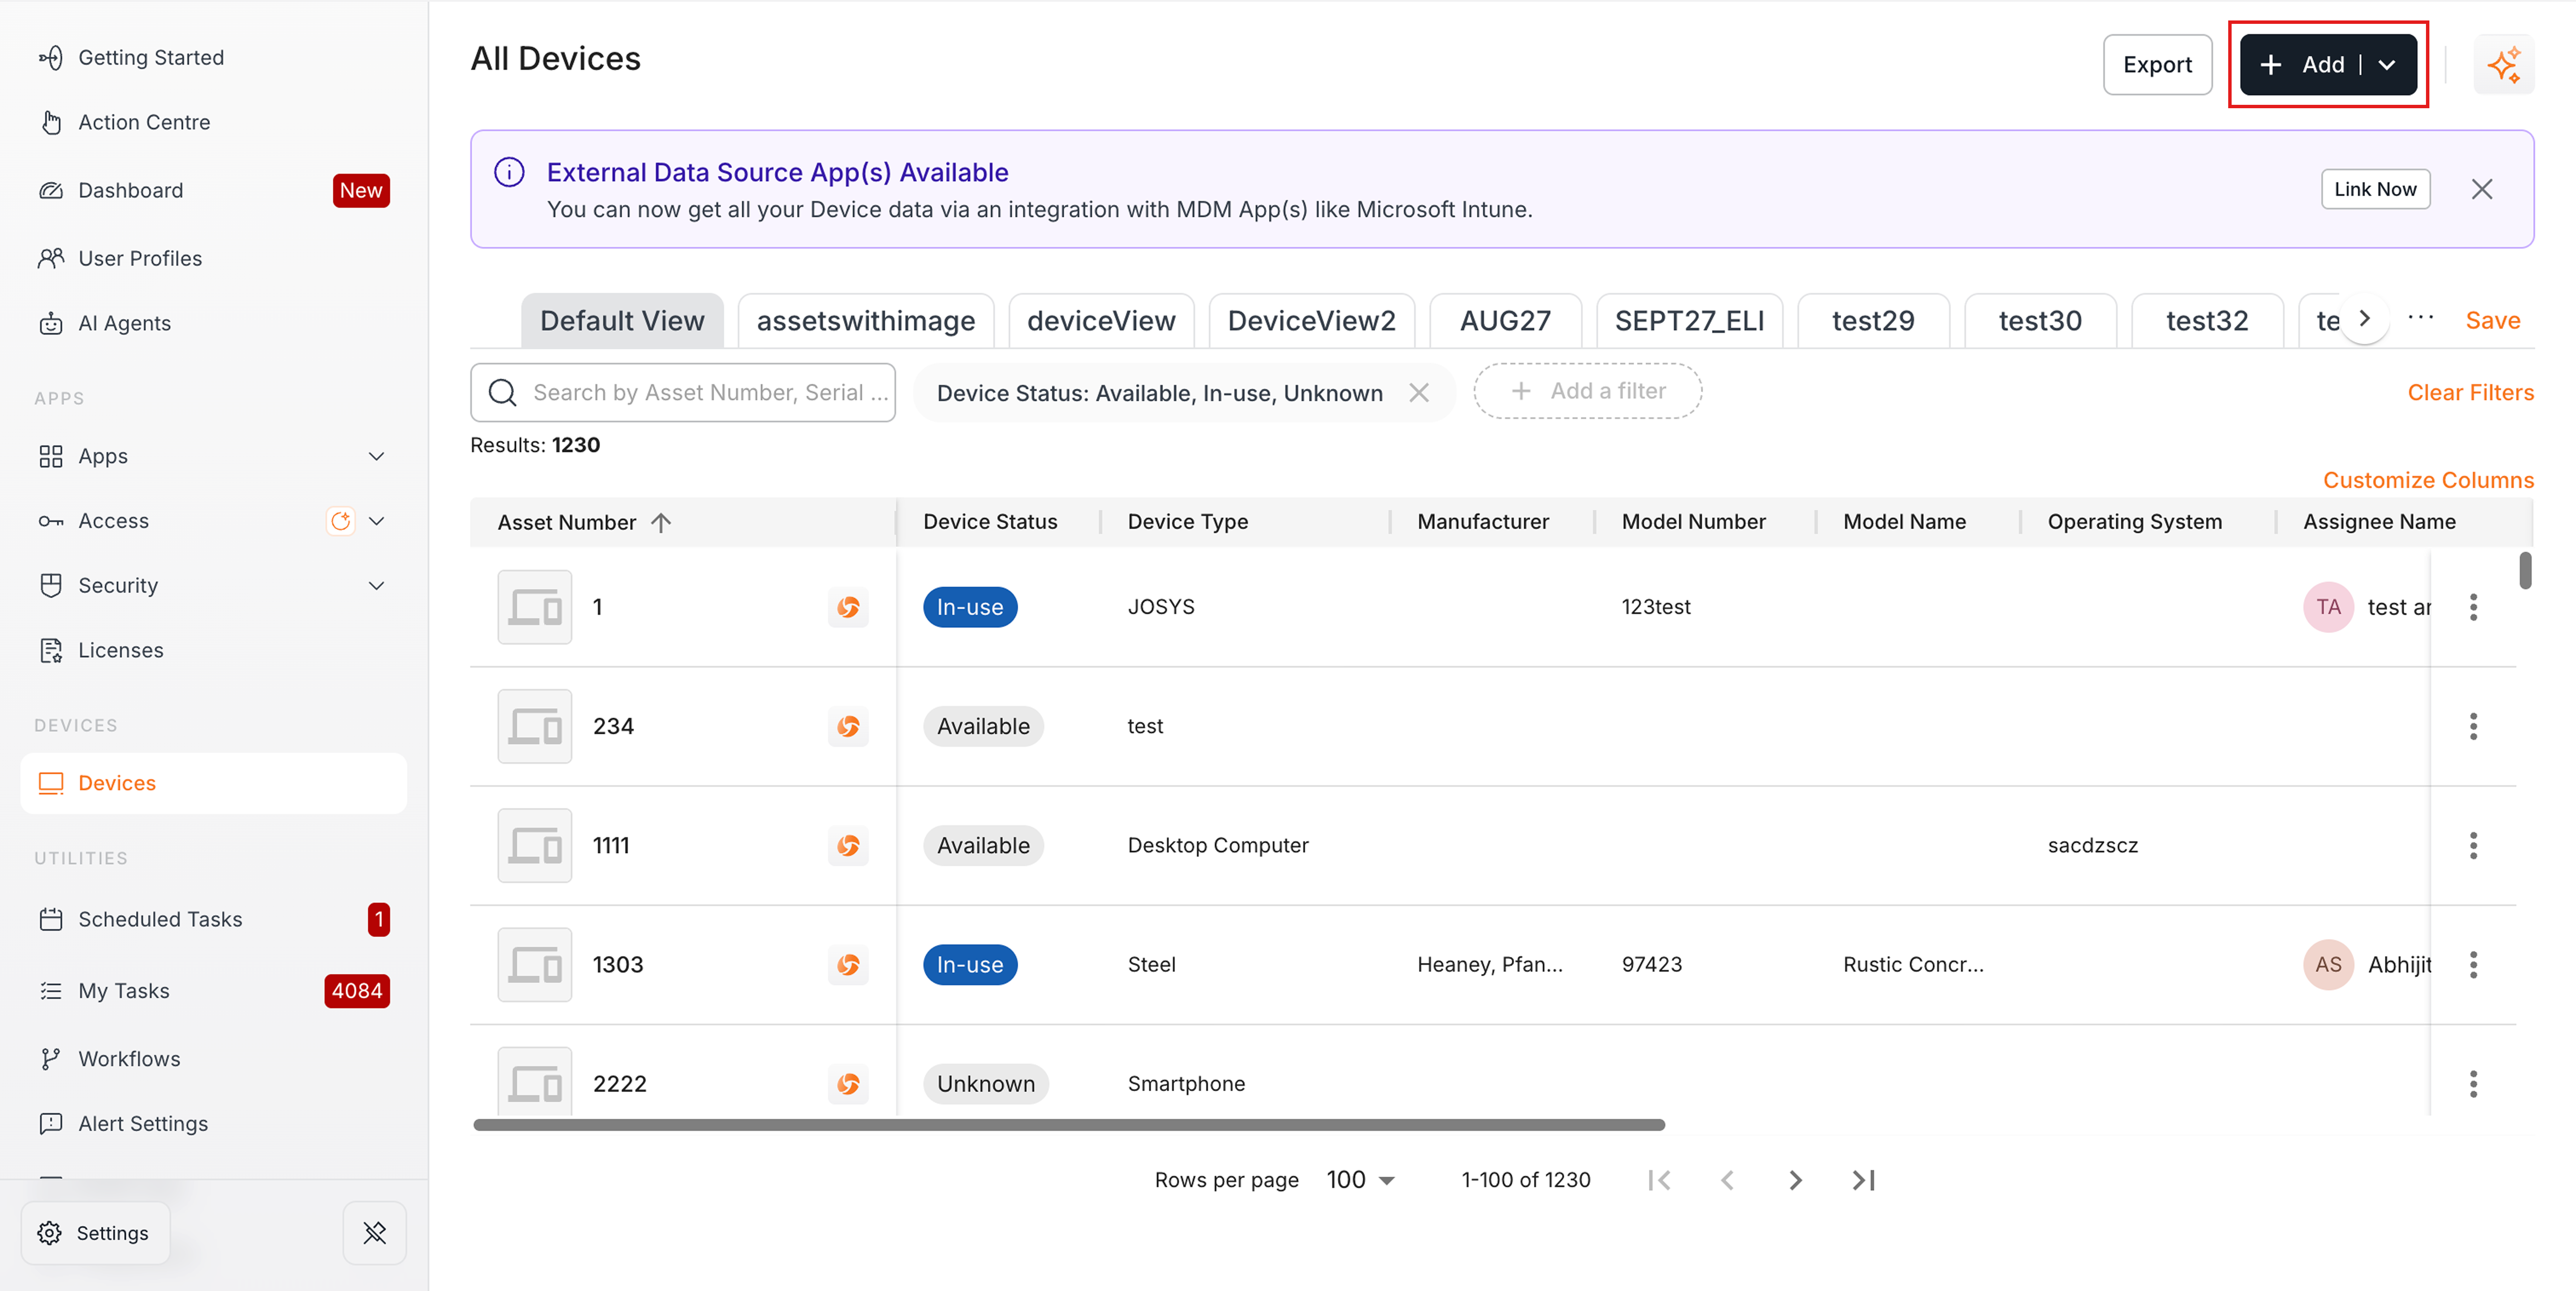The height and width of the screenshot is (1291, 2576).
Task: Switch to the DeviceView2 tab
Action: (1311, 321)
